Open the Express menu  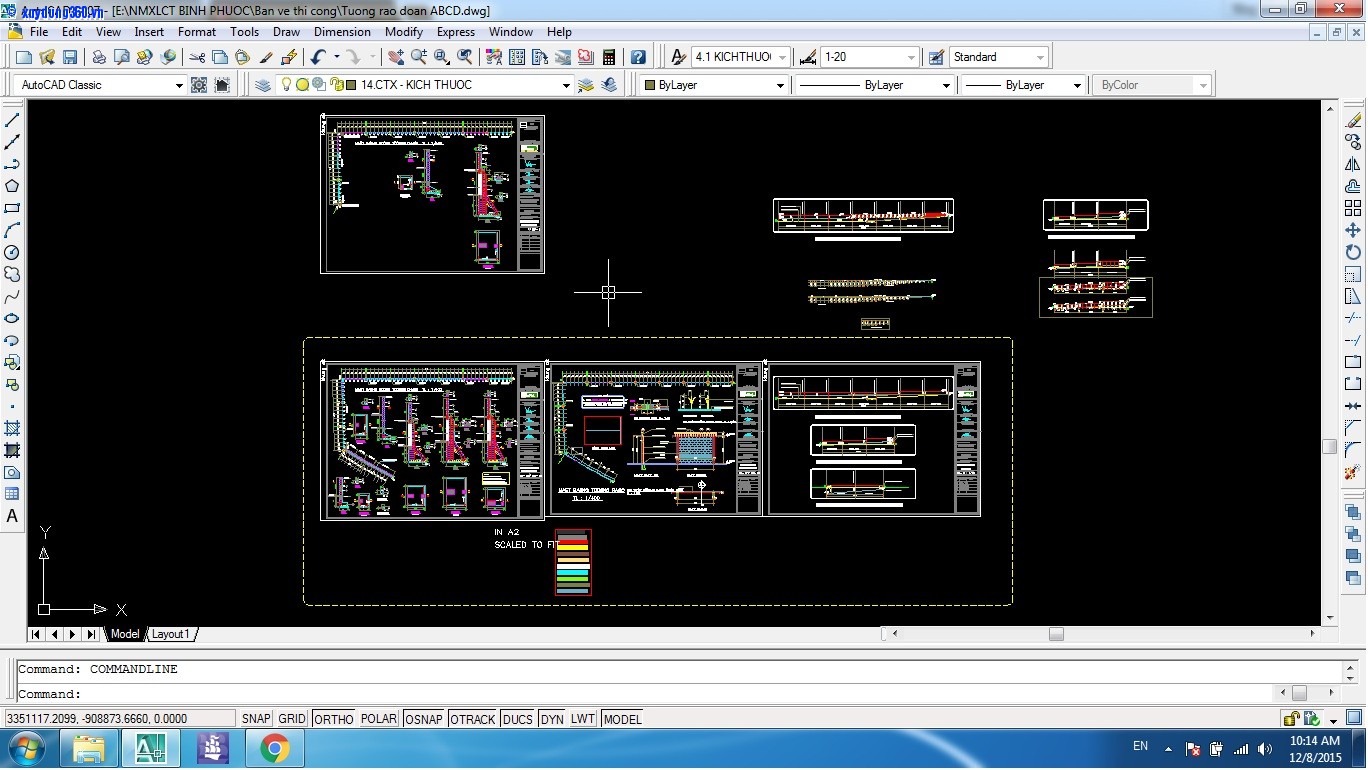coord(456,32)
